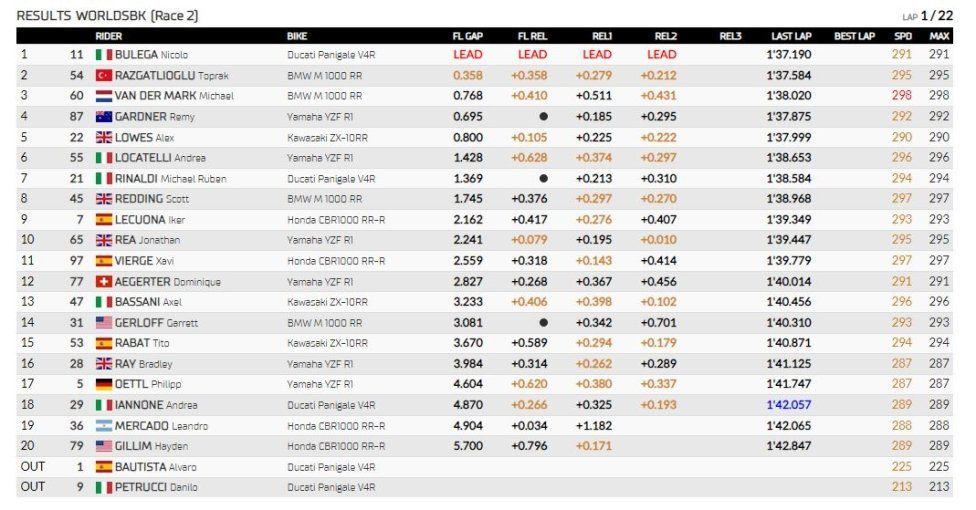This screenshot has width=976, height=510.
Task: Select rider name VAN DER MARK Michael
Action: 174,96
